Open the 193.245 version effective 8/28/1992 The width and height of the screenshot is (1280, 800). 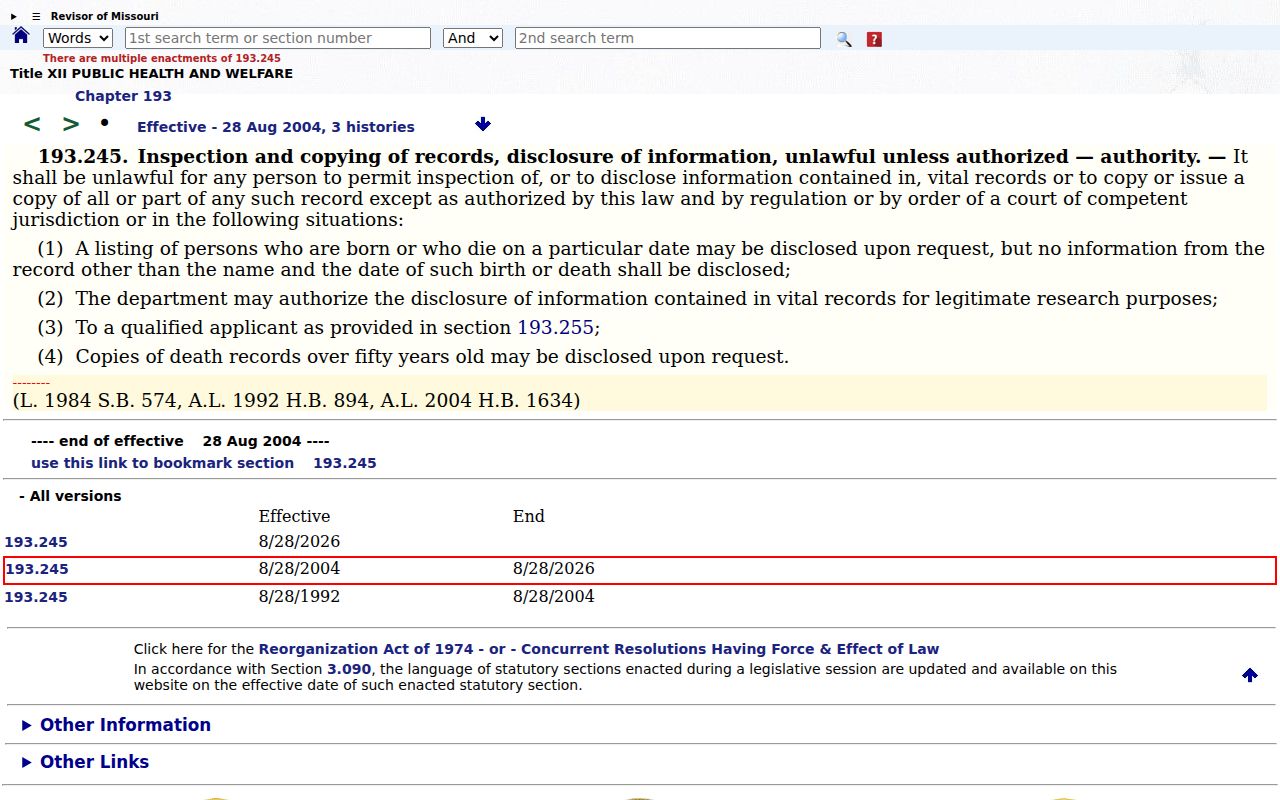[36, 597]
